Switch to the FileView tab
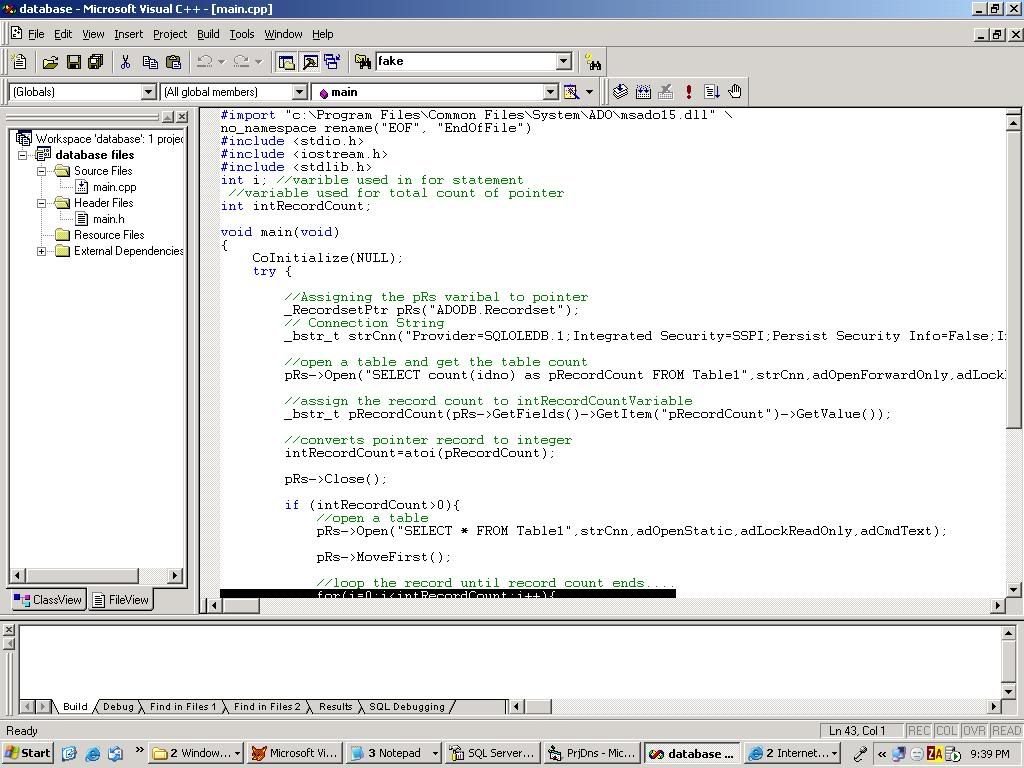The height and width of the screenshot is (768, 1024). point(121,600)
